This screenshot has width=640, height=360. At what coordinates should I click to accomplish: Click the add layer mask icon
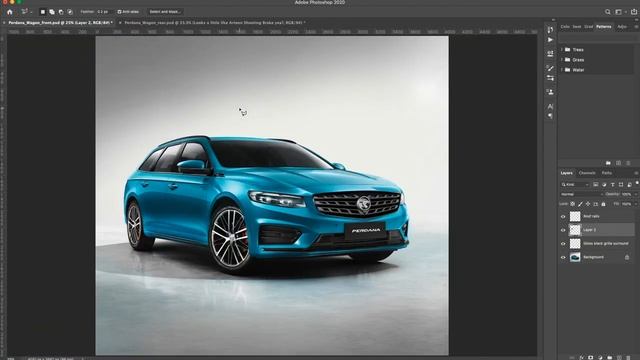click(591, 357)
